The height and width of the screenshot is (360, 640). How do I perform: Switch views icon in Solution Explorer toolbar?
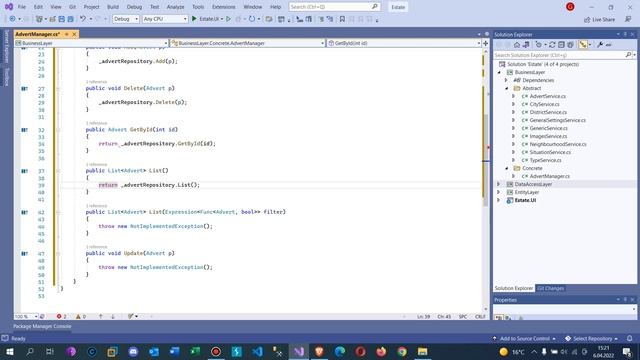pos(526,45)
